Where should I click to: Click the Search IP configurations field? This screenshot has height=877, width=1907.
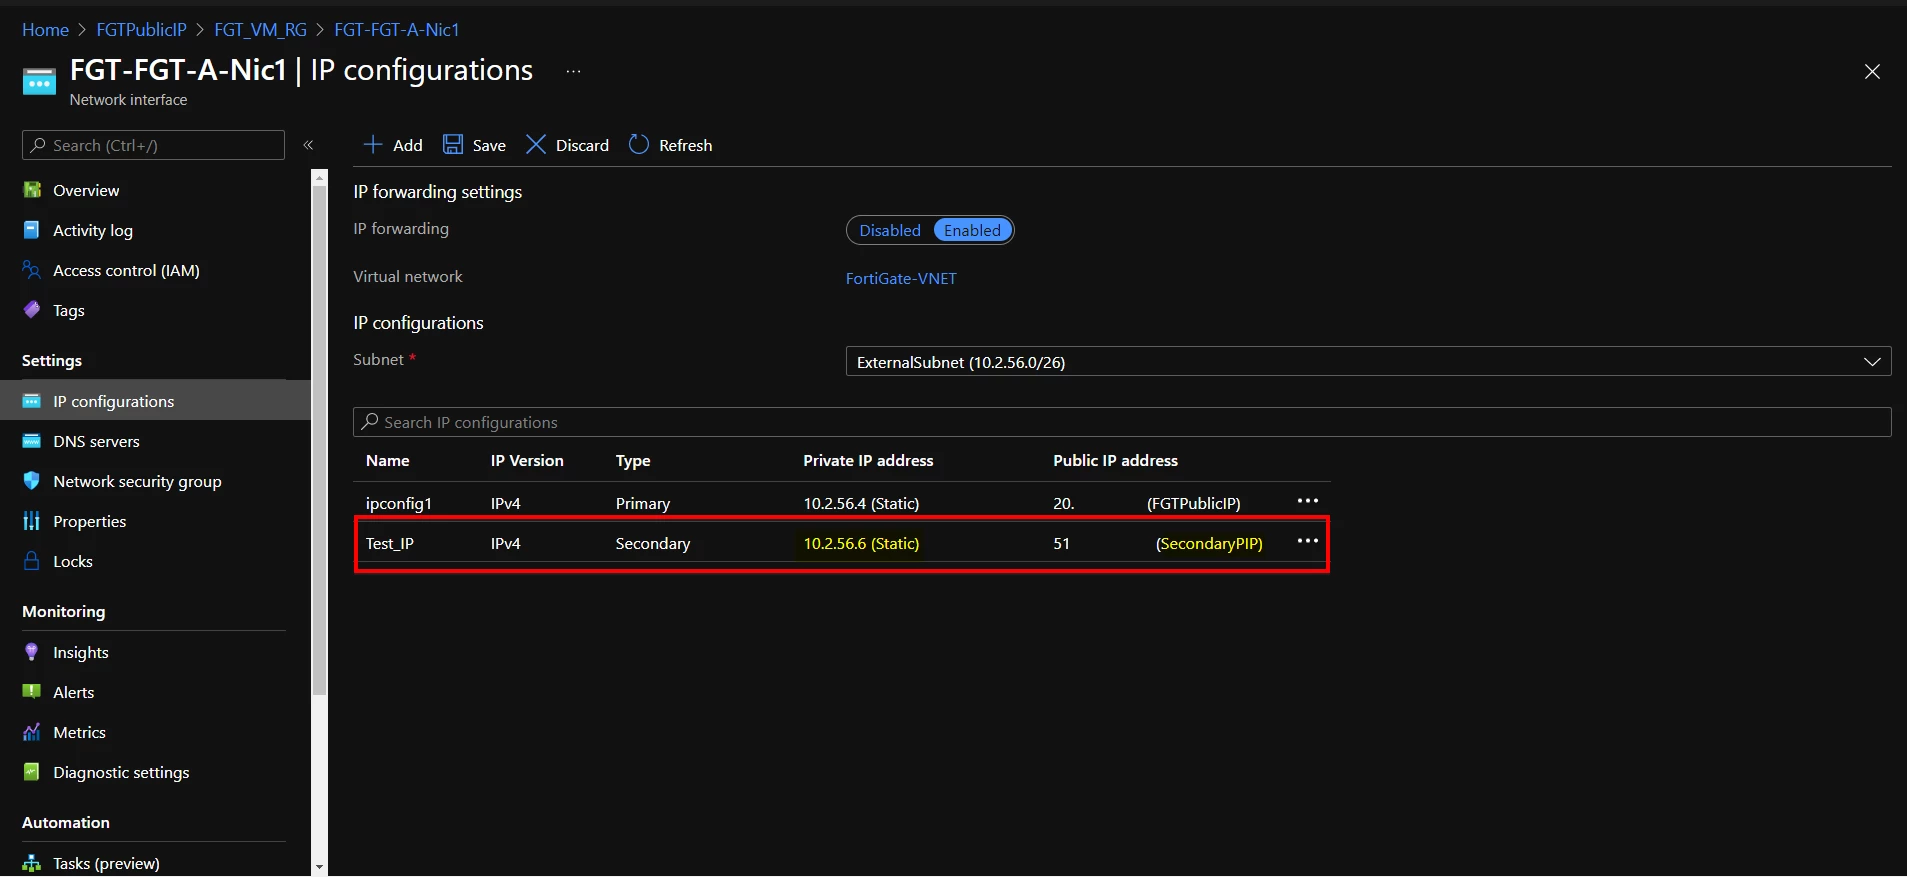1122,422
